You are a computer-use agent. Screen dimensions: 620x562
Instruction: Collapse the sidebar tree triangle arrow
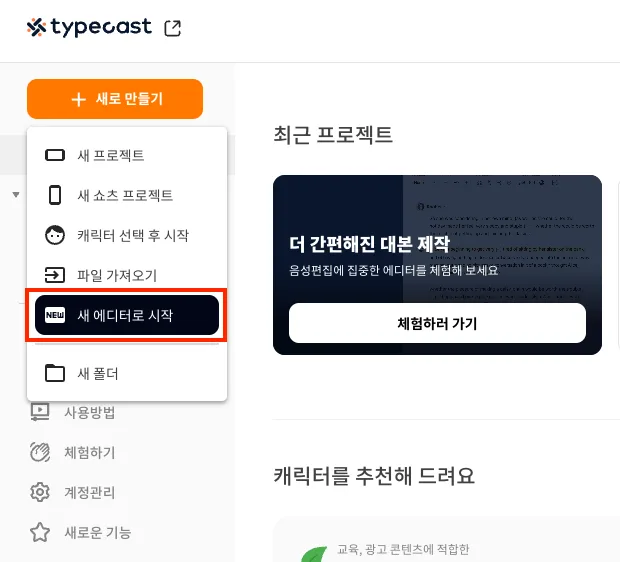[16, 195]
